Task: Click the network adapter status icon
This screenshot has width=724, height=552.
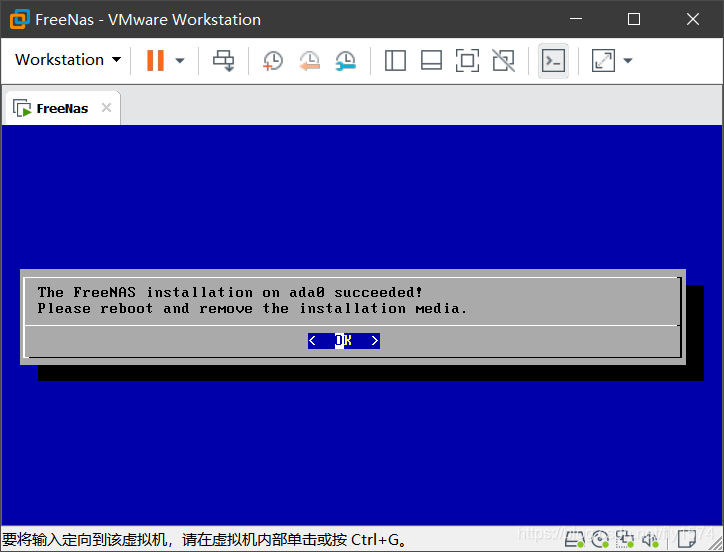Action: point(625,539)
